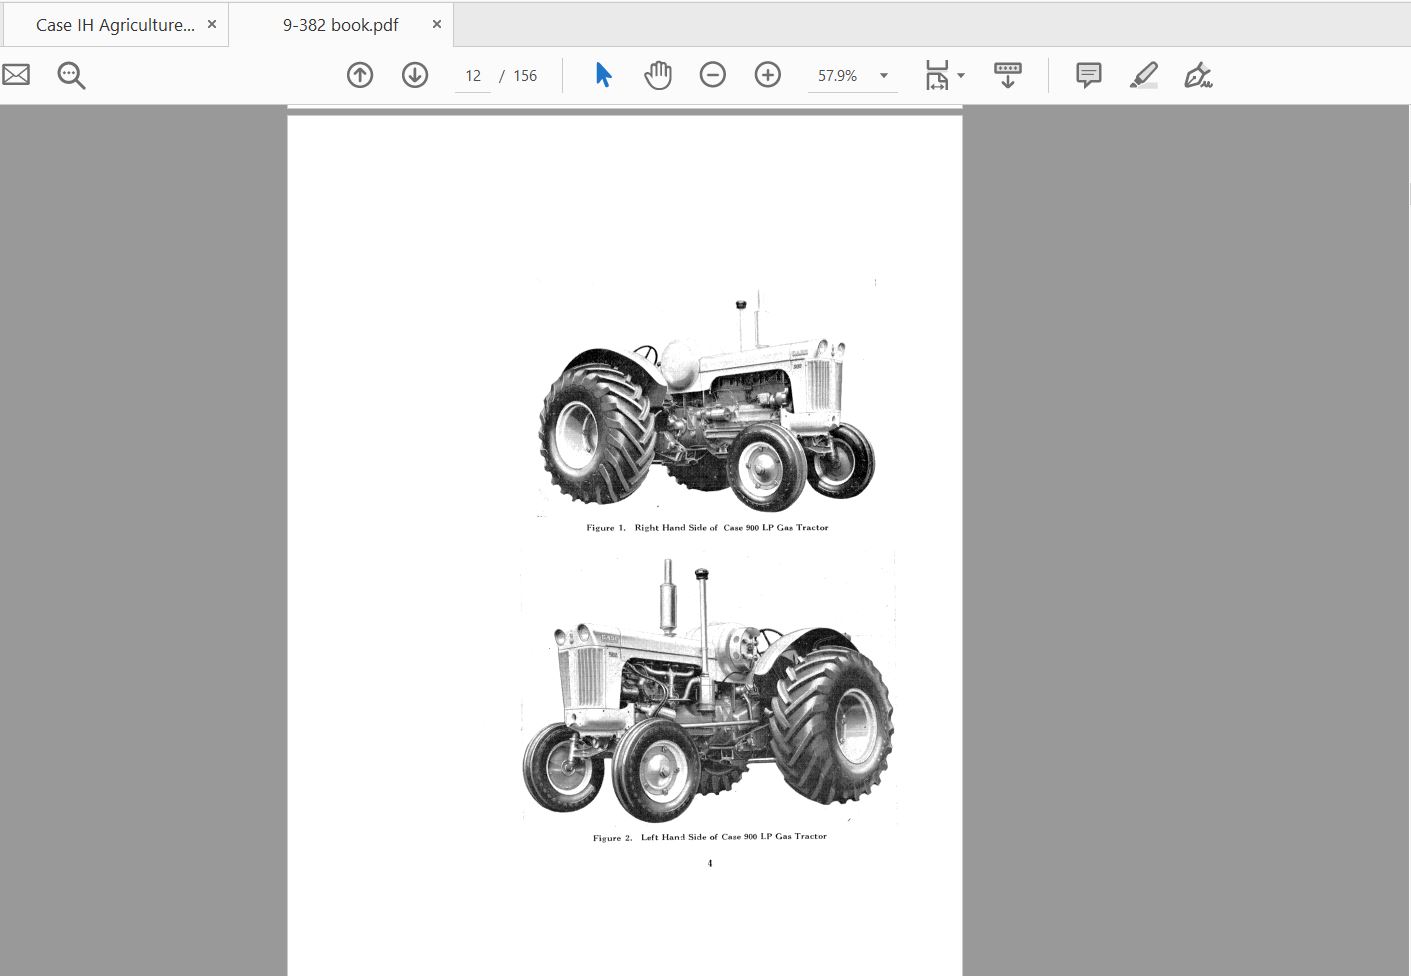1411x976 pixels.
Task: Edit the current page number field
Action: [473, 76]
